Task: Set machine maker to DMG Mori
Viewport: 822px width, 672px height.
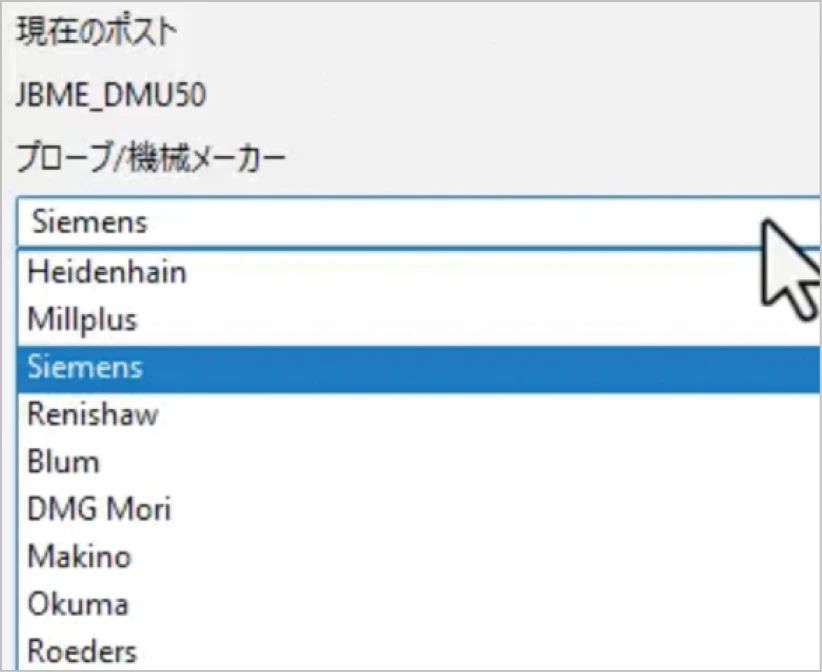Action: pos(99,509)
